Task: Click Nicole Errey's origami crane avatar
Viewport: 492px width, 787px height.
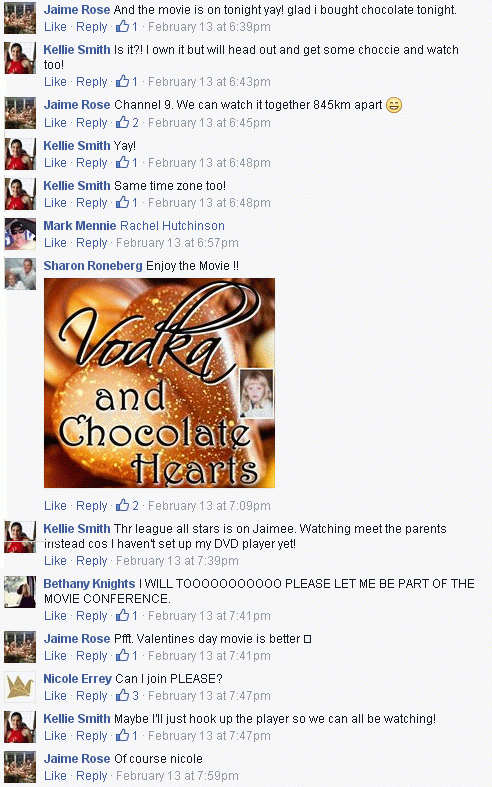Action: coord(20,687)
